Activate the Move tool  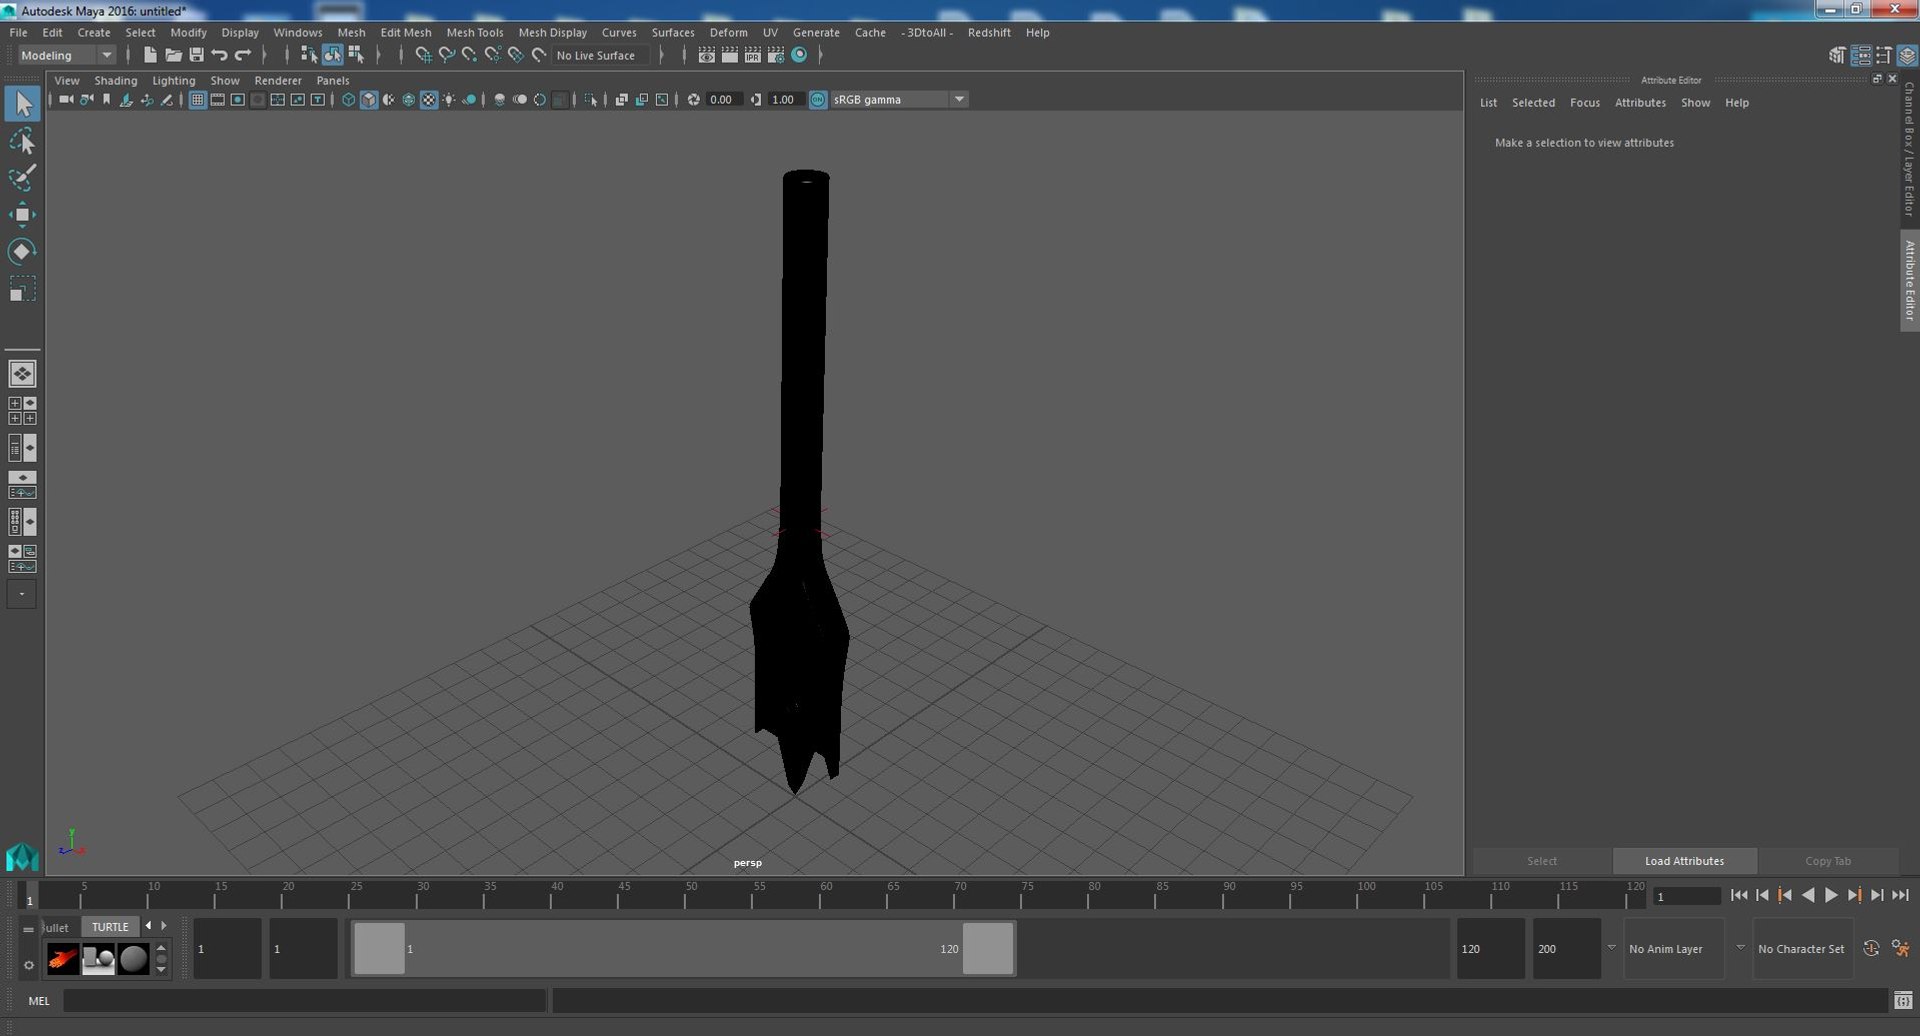[x=22, y=215]
